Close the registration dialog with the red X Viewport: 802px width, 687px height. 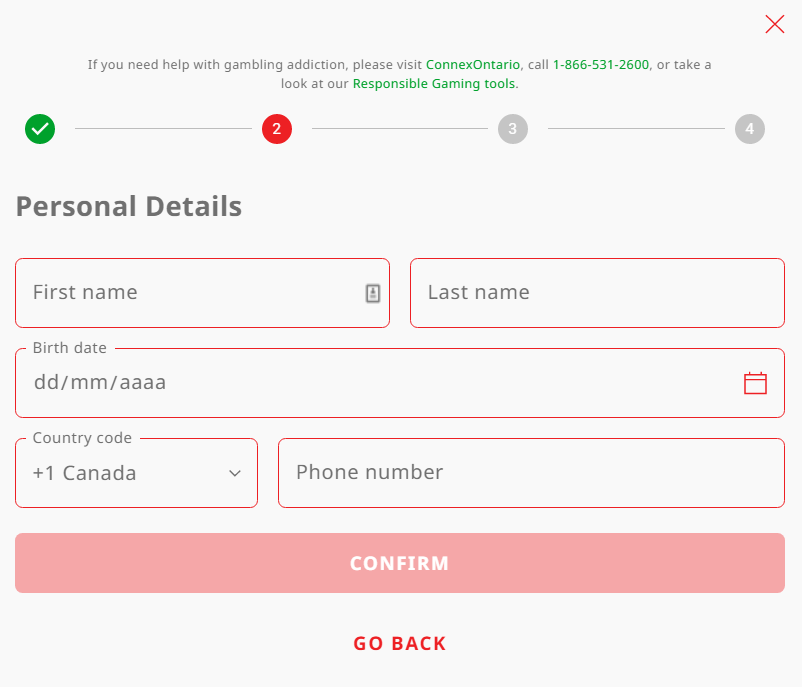[774, 24]
